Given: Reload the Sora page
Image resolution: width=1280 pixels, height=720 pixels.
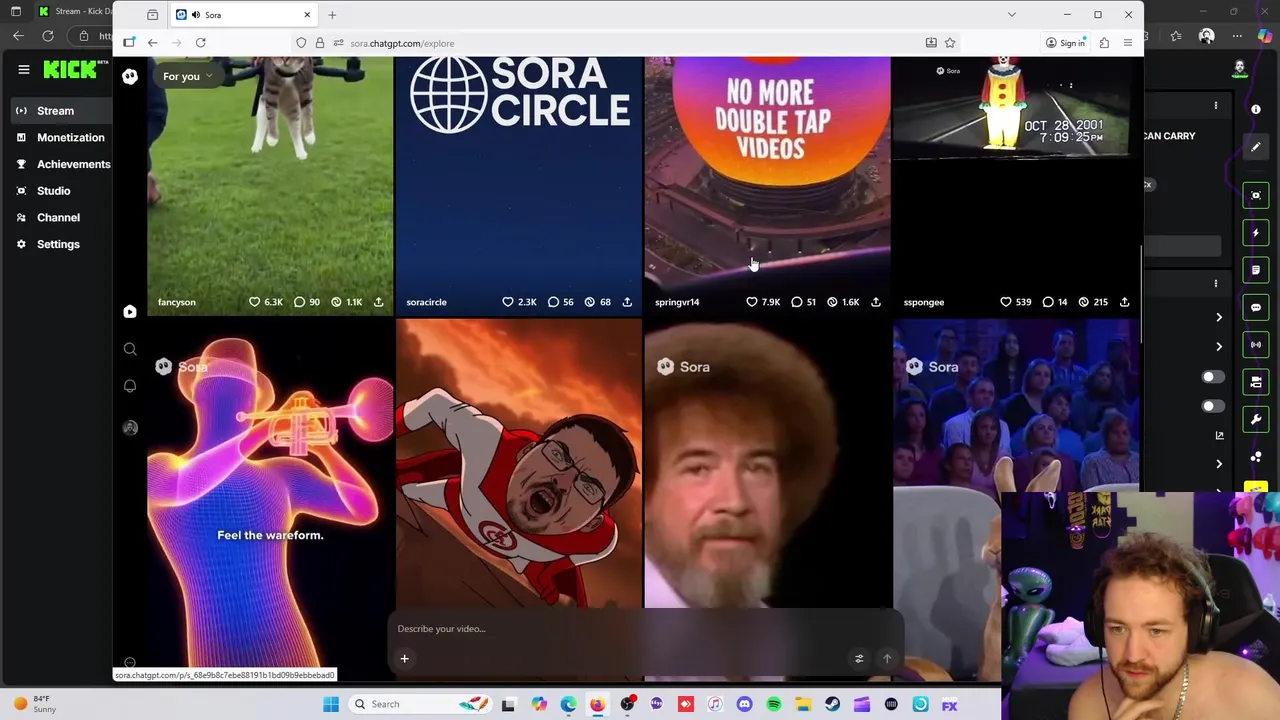Looking at the screenshot, I should tap(200, 43).
